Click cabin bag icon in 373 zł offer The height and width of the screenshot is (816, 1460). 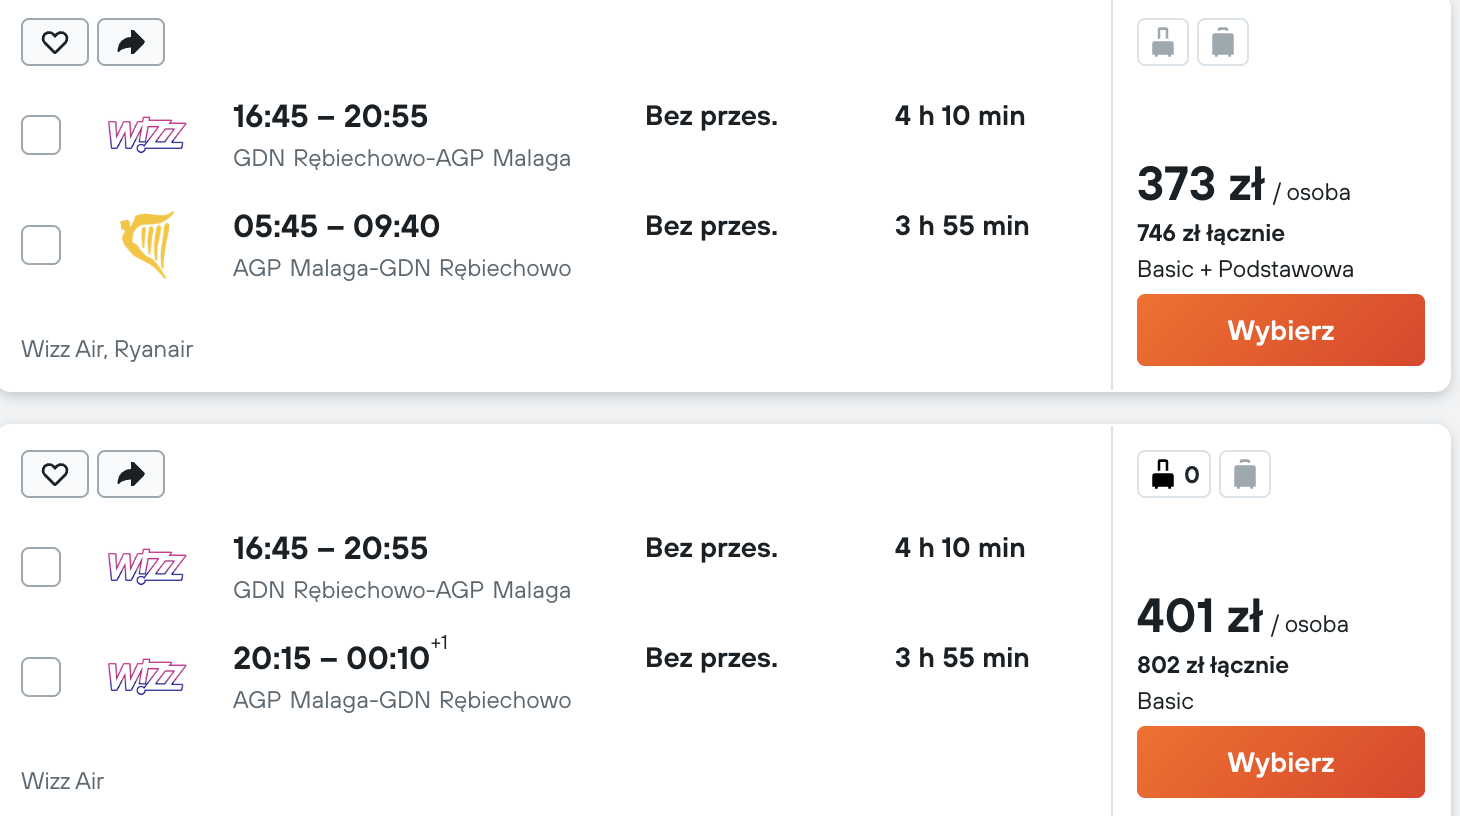tap(1163, 42)
